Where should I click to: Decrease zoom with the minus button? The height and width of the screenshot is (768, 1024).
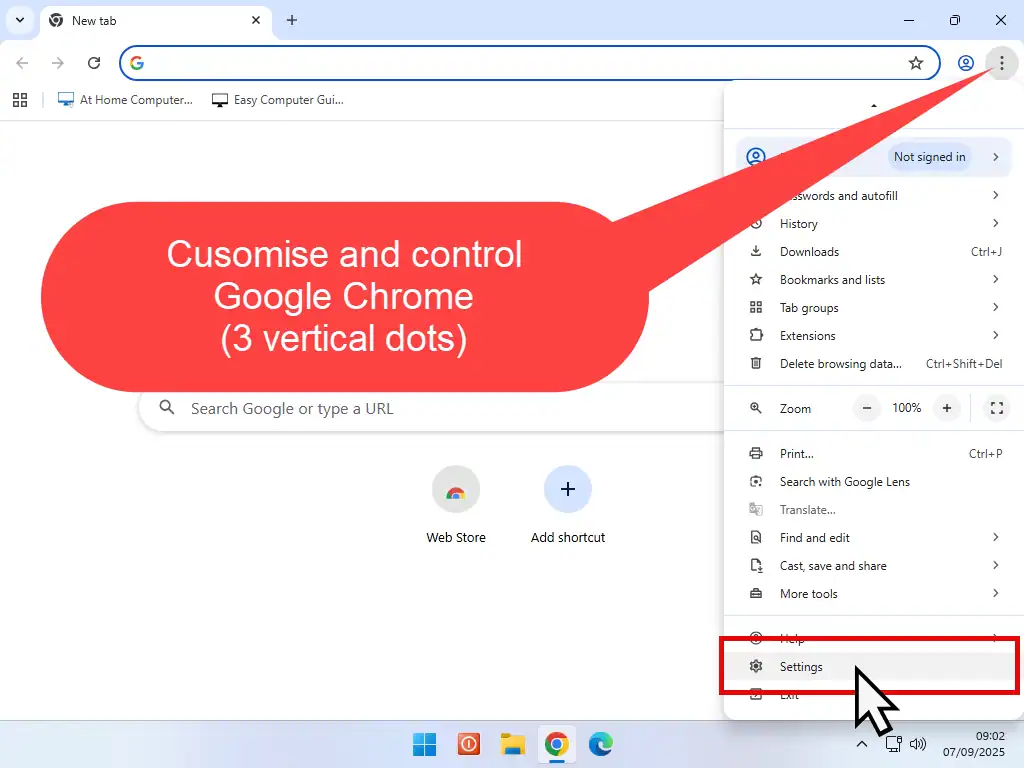click(867, 408)
